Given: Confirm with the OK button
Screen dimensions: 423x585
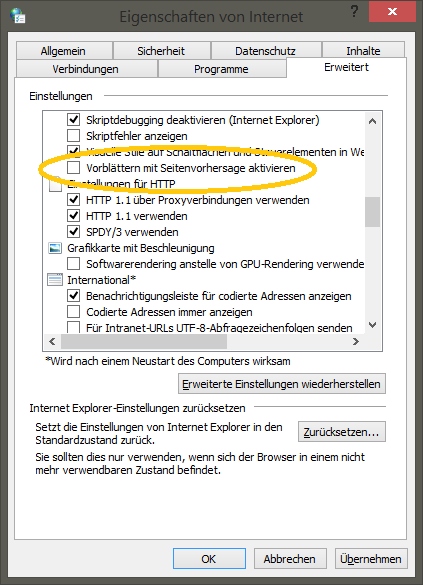Looking at the screenshot, I should tap(209, 559).
